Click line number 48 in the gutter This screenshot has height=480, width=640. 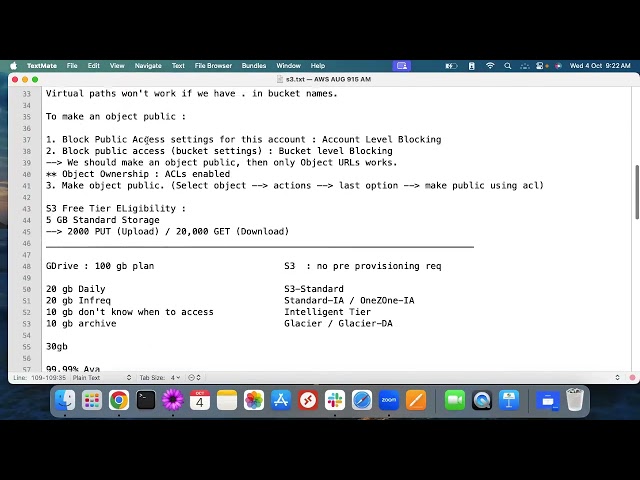pyautogui.click(x=27, y=267)
